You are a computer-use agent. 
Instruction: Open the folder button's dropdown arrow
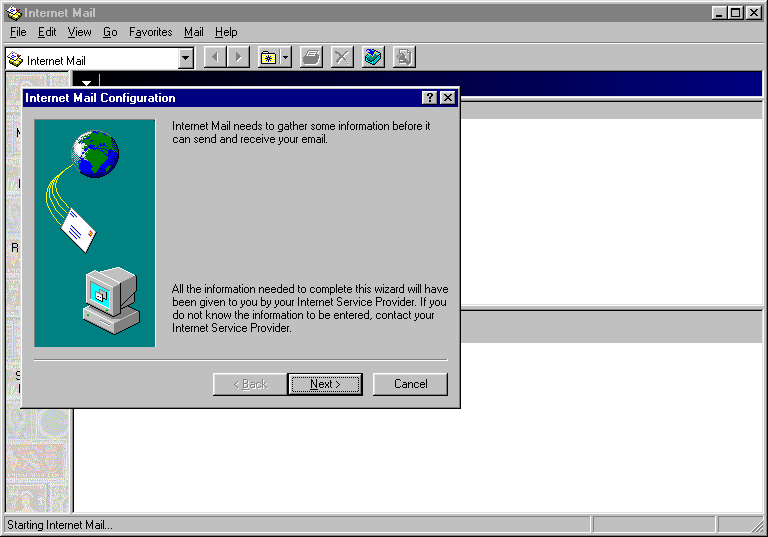tap(286, 58)
